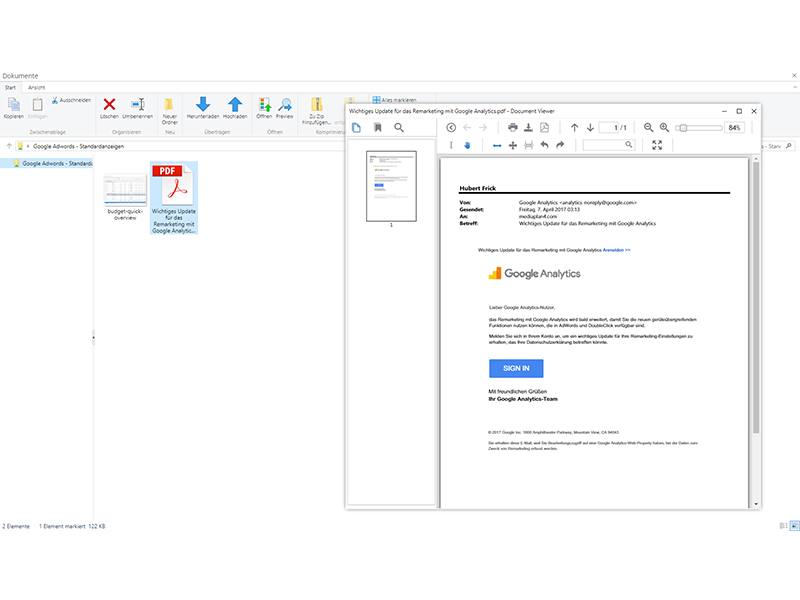Go to next page with down arrow
The width and height of the screenshot is (800, 600).
590,128
